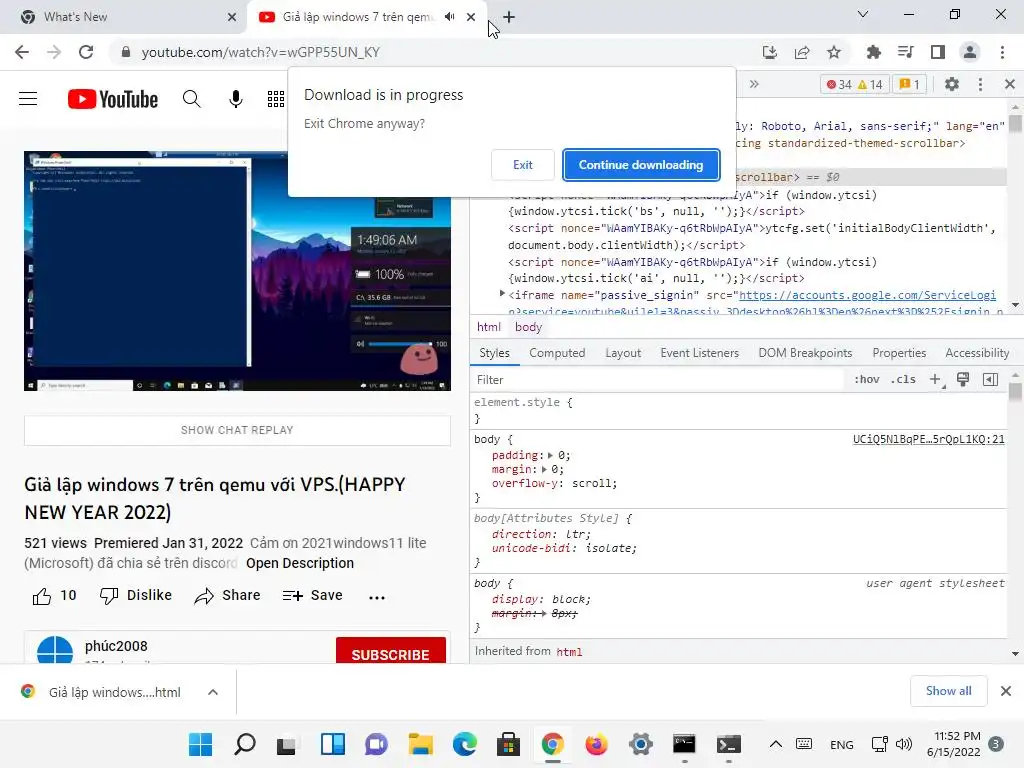Close the DevTools panel
Image resolution: width=1024 pixels, height=768 pixels.
pyautogui.click(x=1010, y=84)
